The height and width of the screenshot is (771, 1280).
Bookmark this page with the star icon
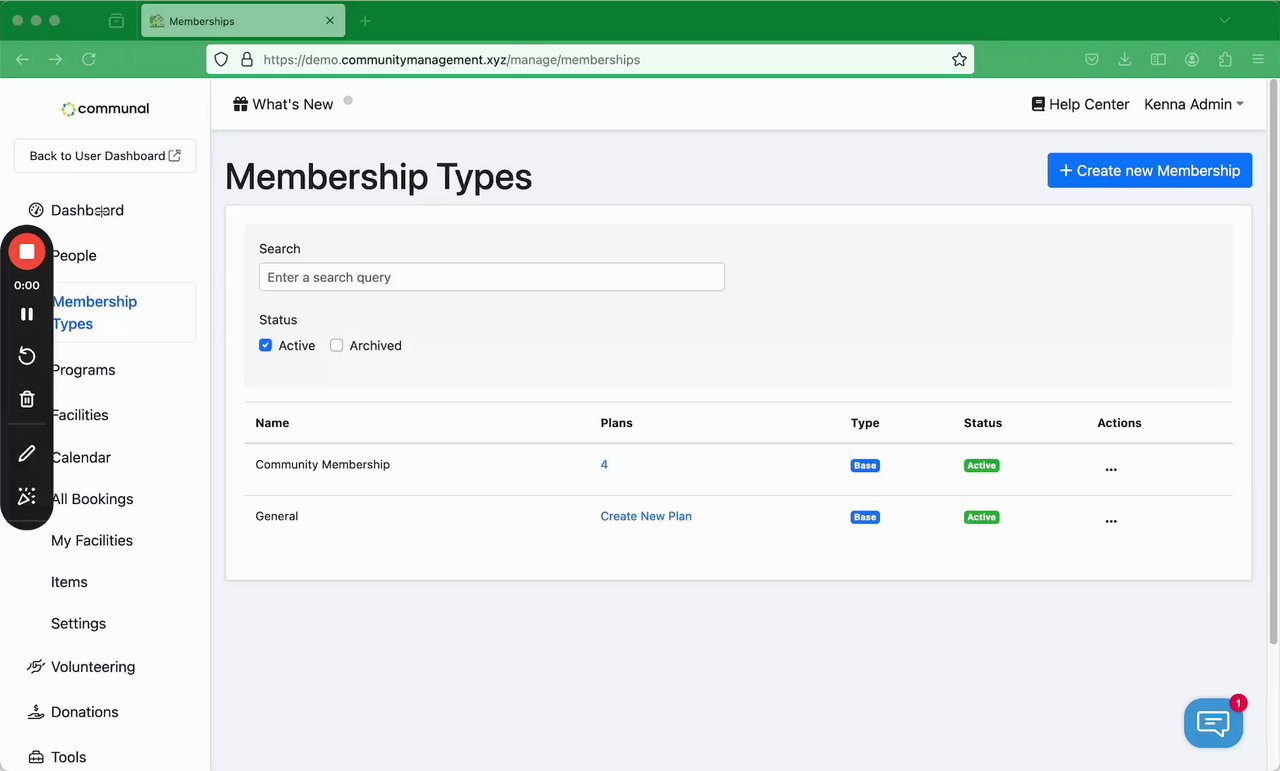click(x=959, y=60)
